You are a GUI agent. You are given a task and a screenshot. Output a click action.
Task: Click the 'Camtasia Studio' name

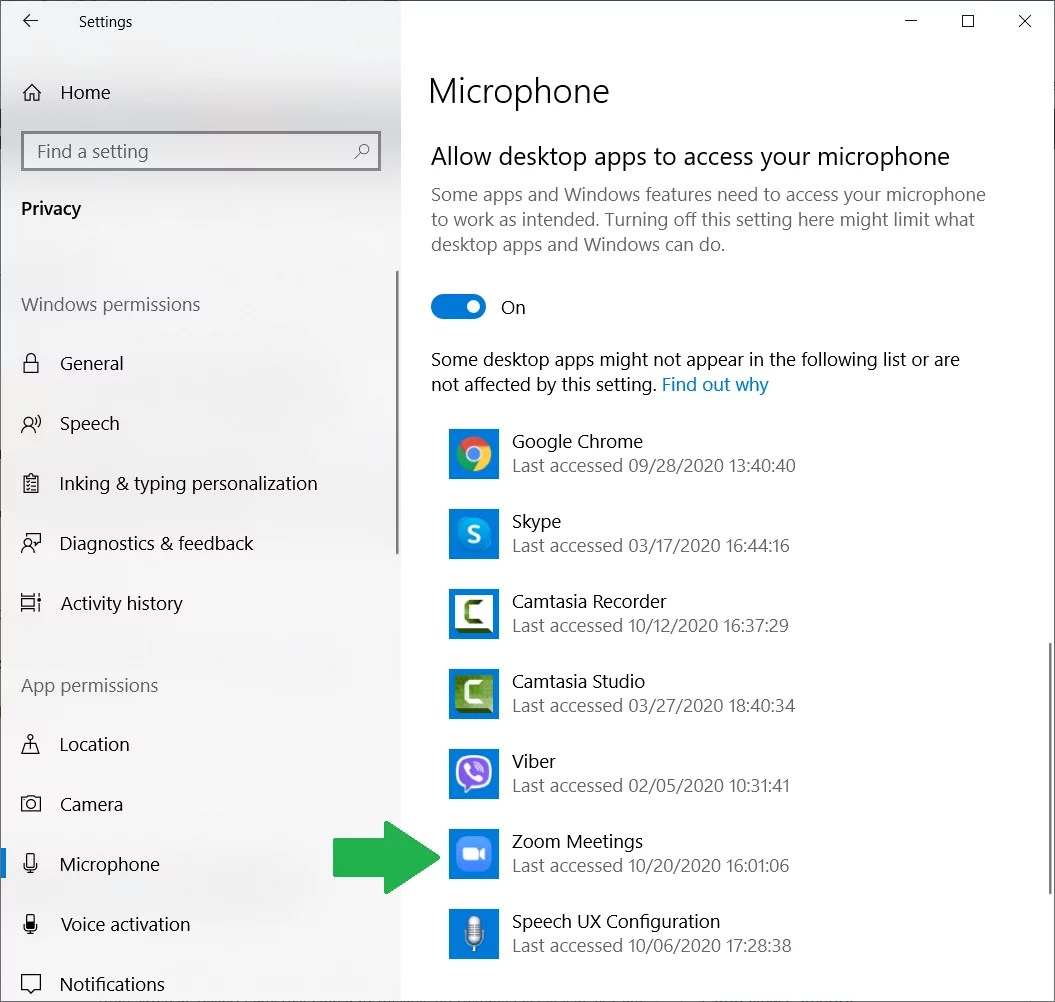[x=578, y=681]
